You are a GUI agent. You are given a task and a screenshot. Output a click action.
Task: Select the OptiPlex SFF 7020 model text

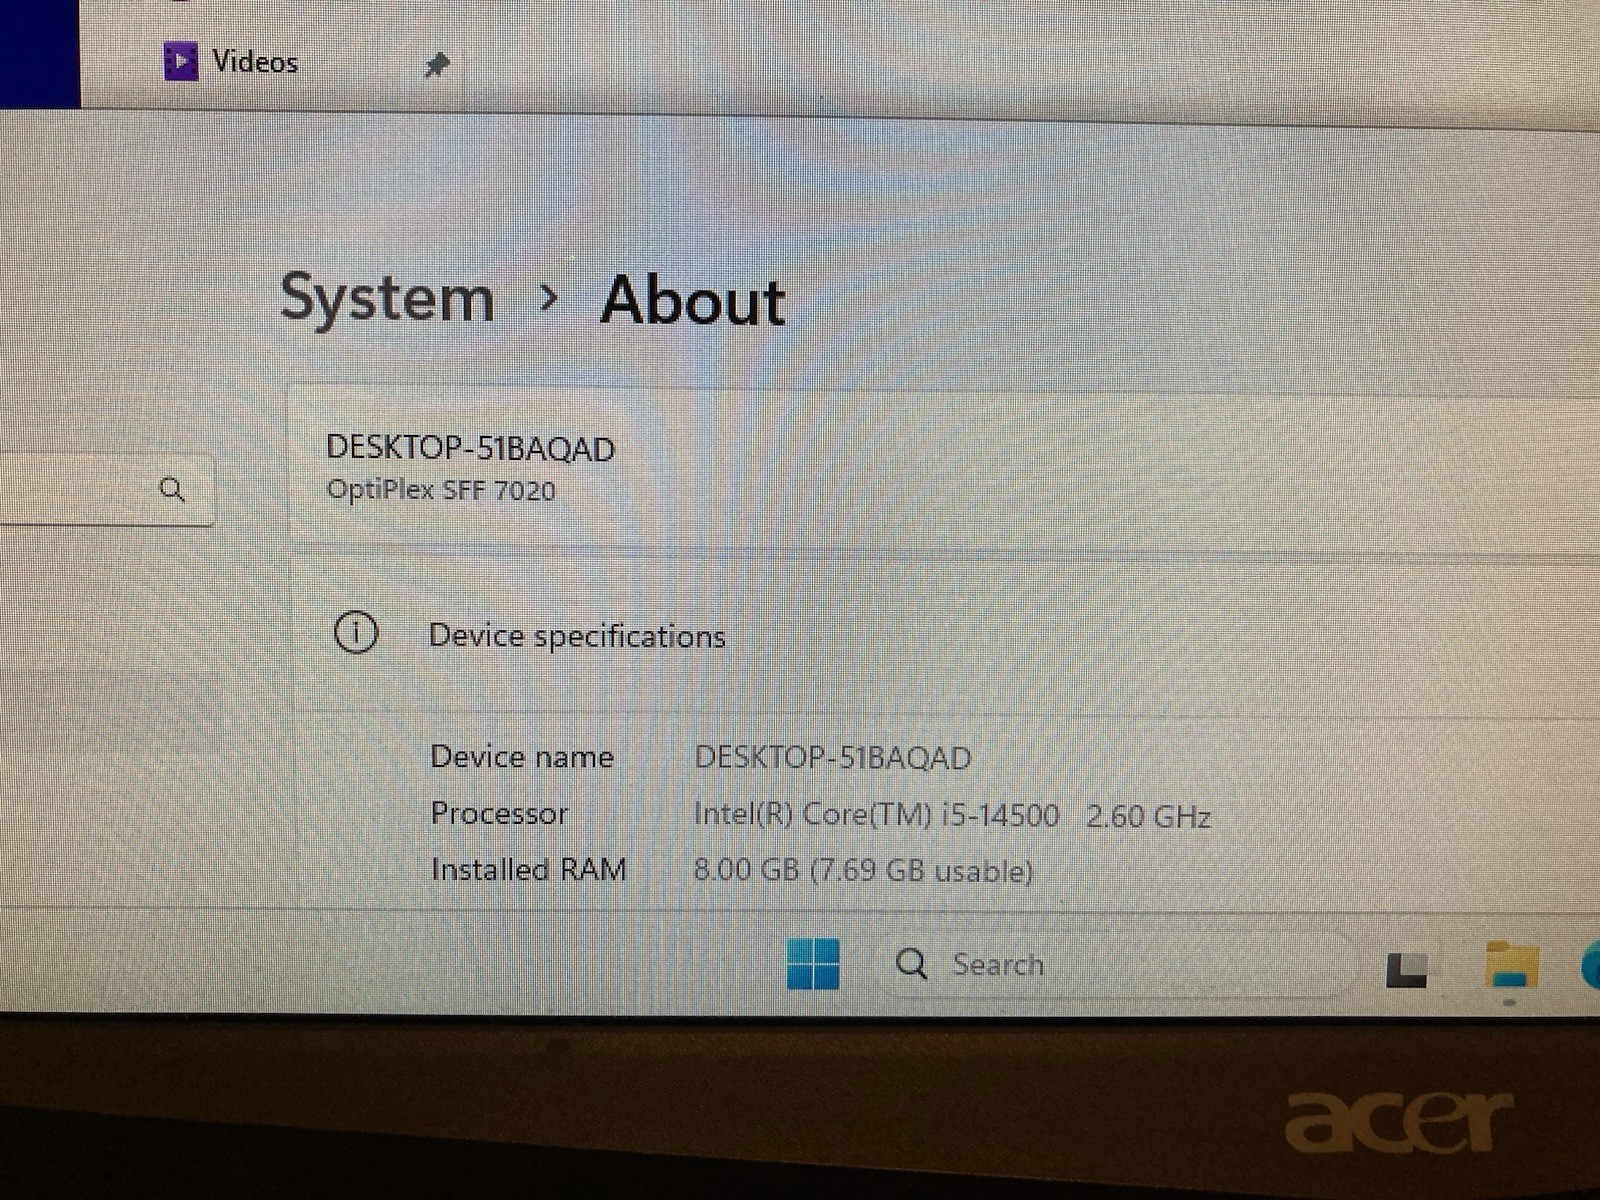(441, 490)
